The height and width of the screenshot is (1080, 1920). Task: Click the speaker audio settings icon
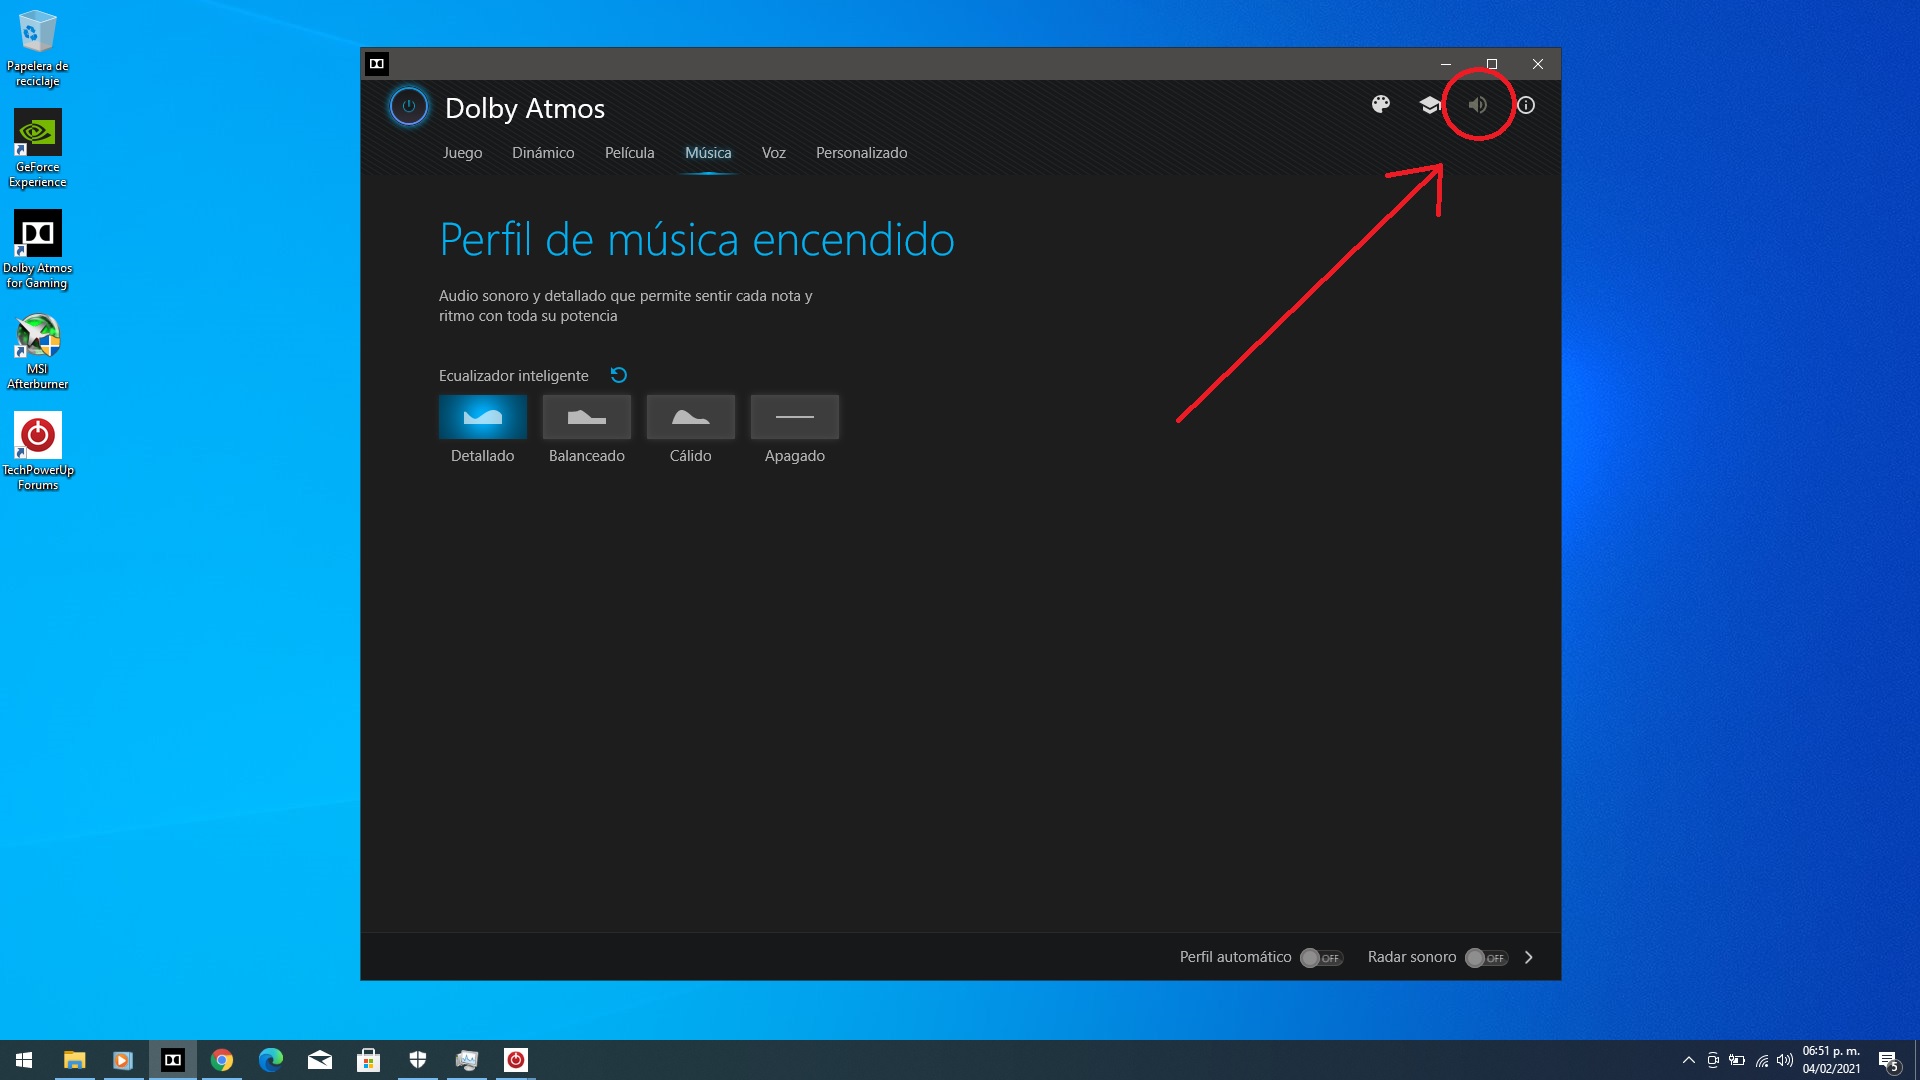1478,104
